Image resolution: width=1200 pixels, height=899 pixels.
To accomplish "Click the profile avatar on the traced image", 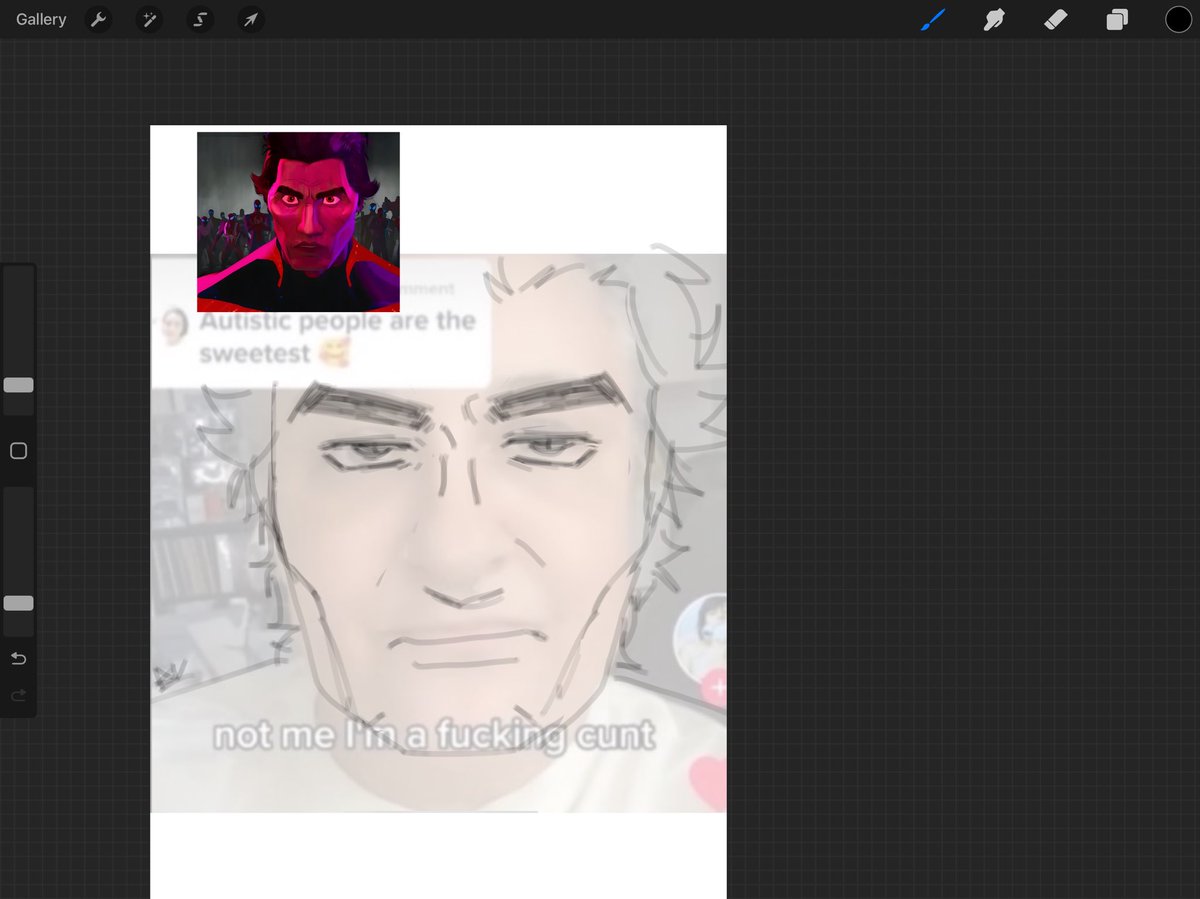I will point(700,640).
